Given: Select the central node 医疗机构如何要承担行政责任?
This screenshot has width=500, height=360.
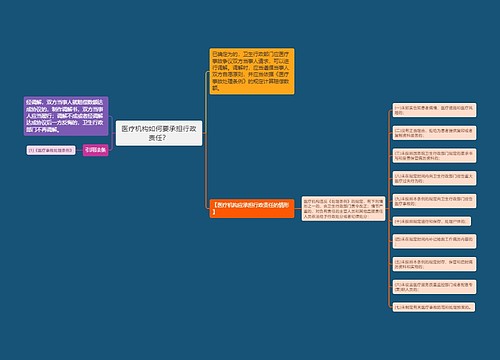Looking at the screenshot, I should pos(159,133).
